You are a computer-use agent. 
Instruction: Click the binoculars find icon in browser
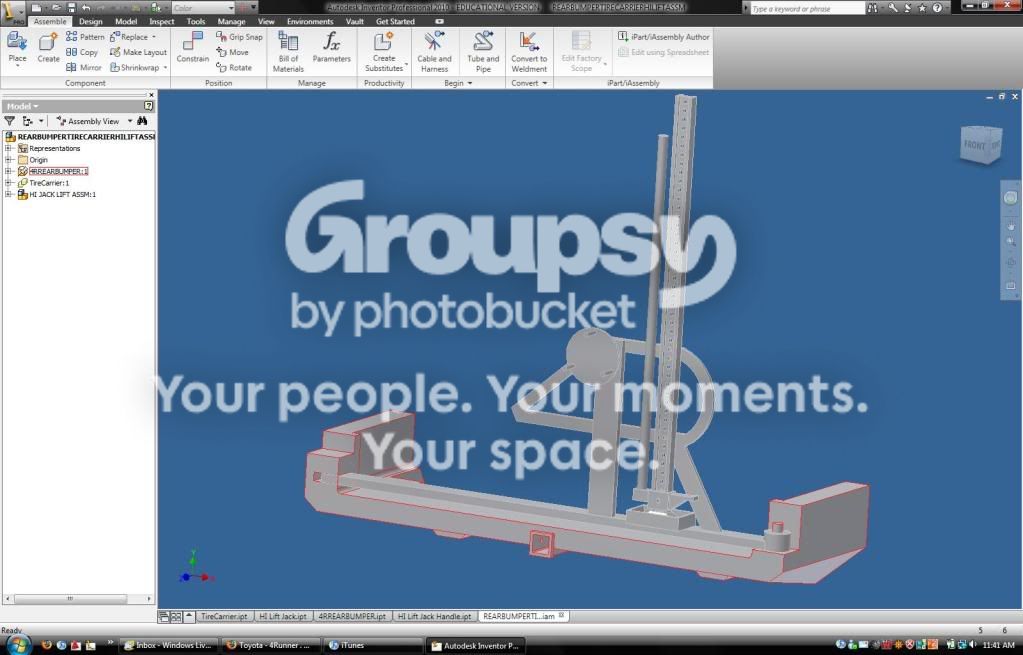pyautogui.click(x=142, y=121)
